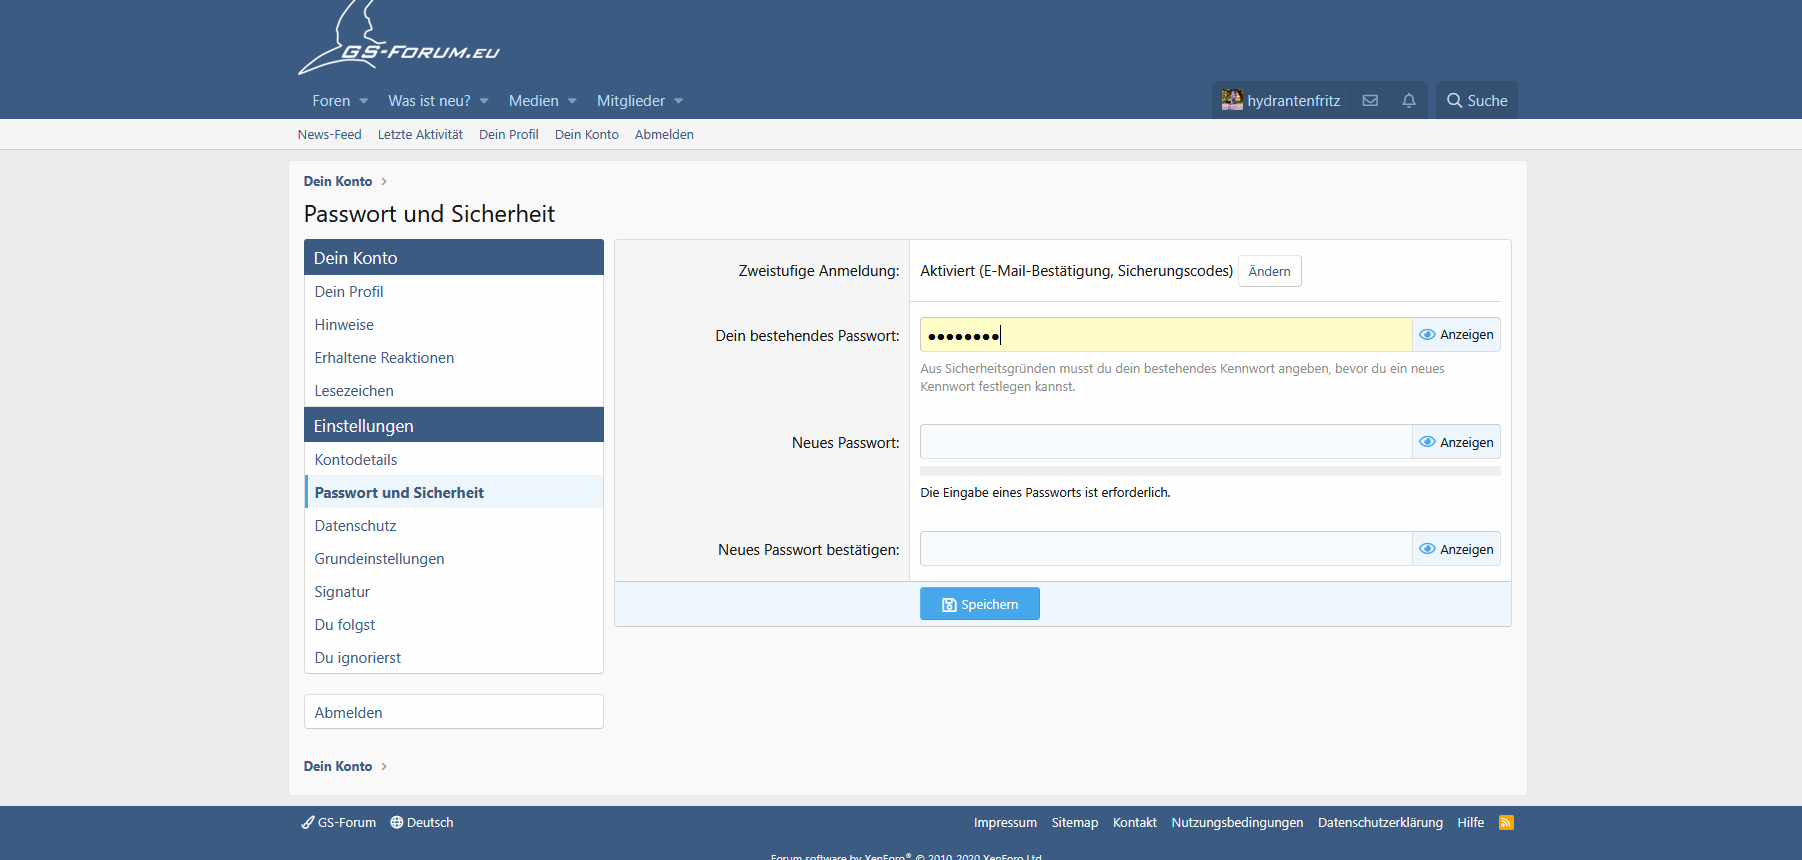Image resolution: width=1802 pixels, height=860 pixels.
Task: Toggle visibility of Neues Passwort field
Action: (1456, 442)
